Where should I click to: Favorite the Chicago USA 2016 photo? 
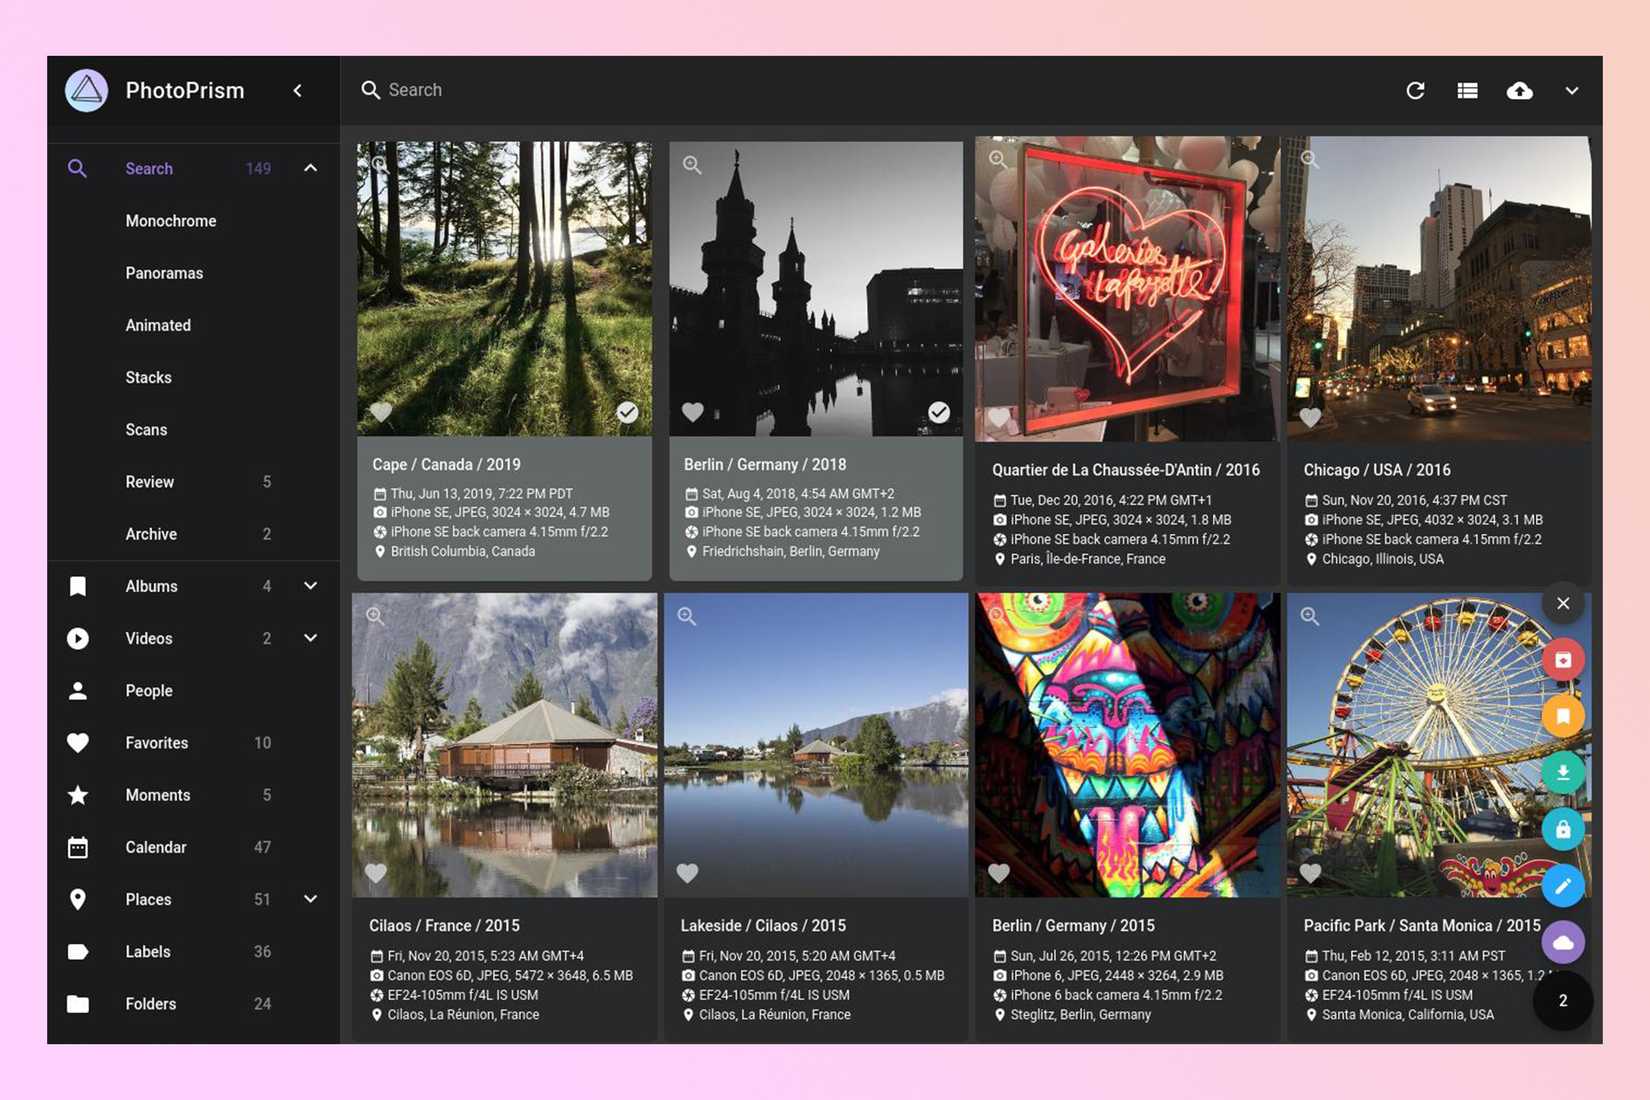click(1311, 418)
